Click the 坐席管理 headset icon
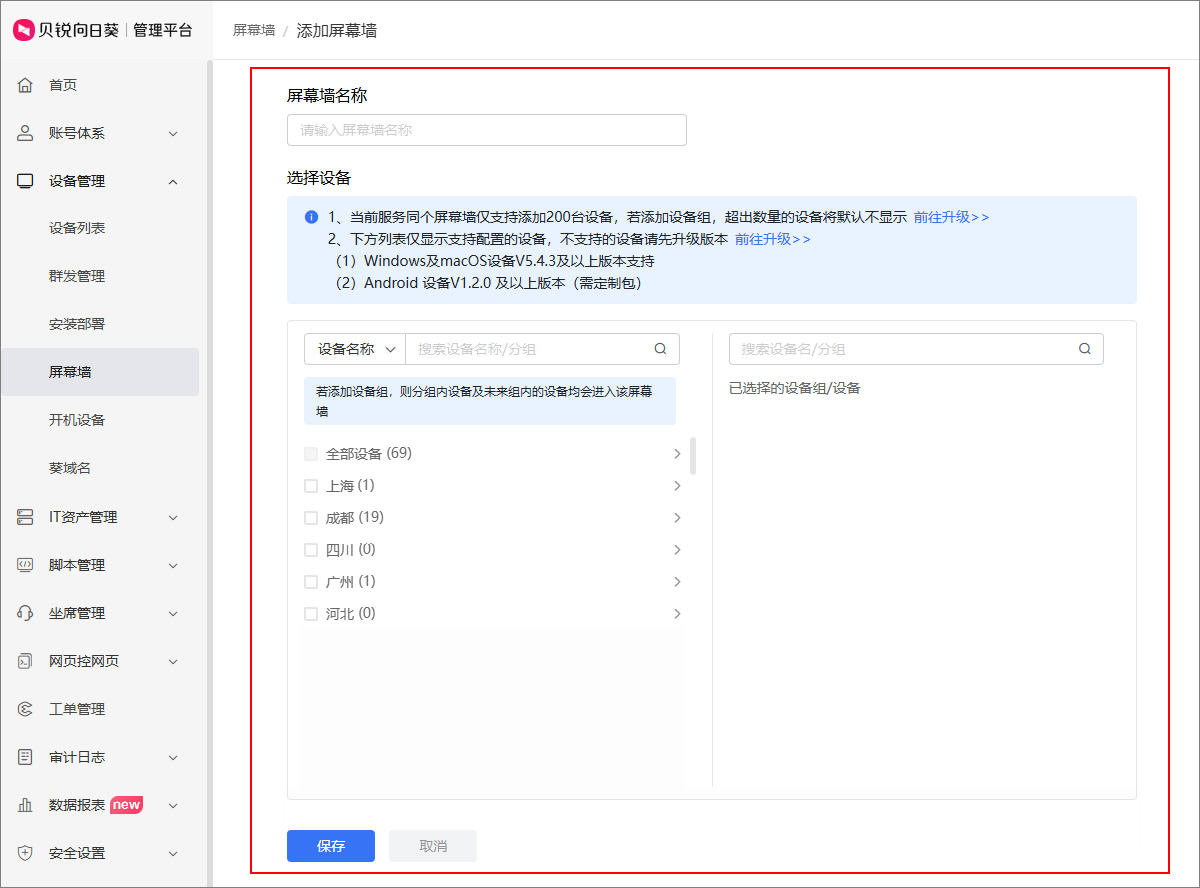 click(x=24, y=613)
